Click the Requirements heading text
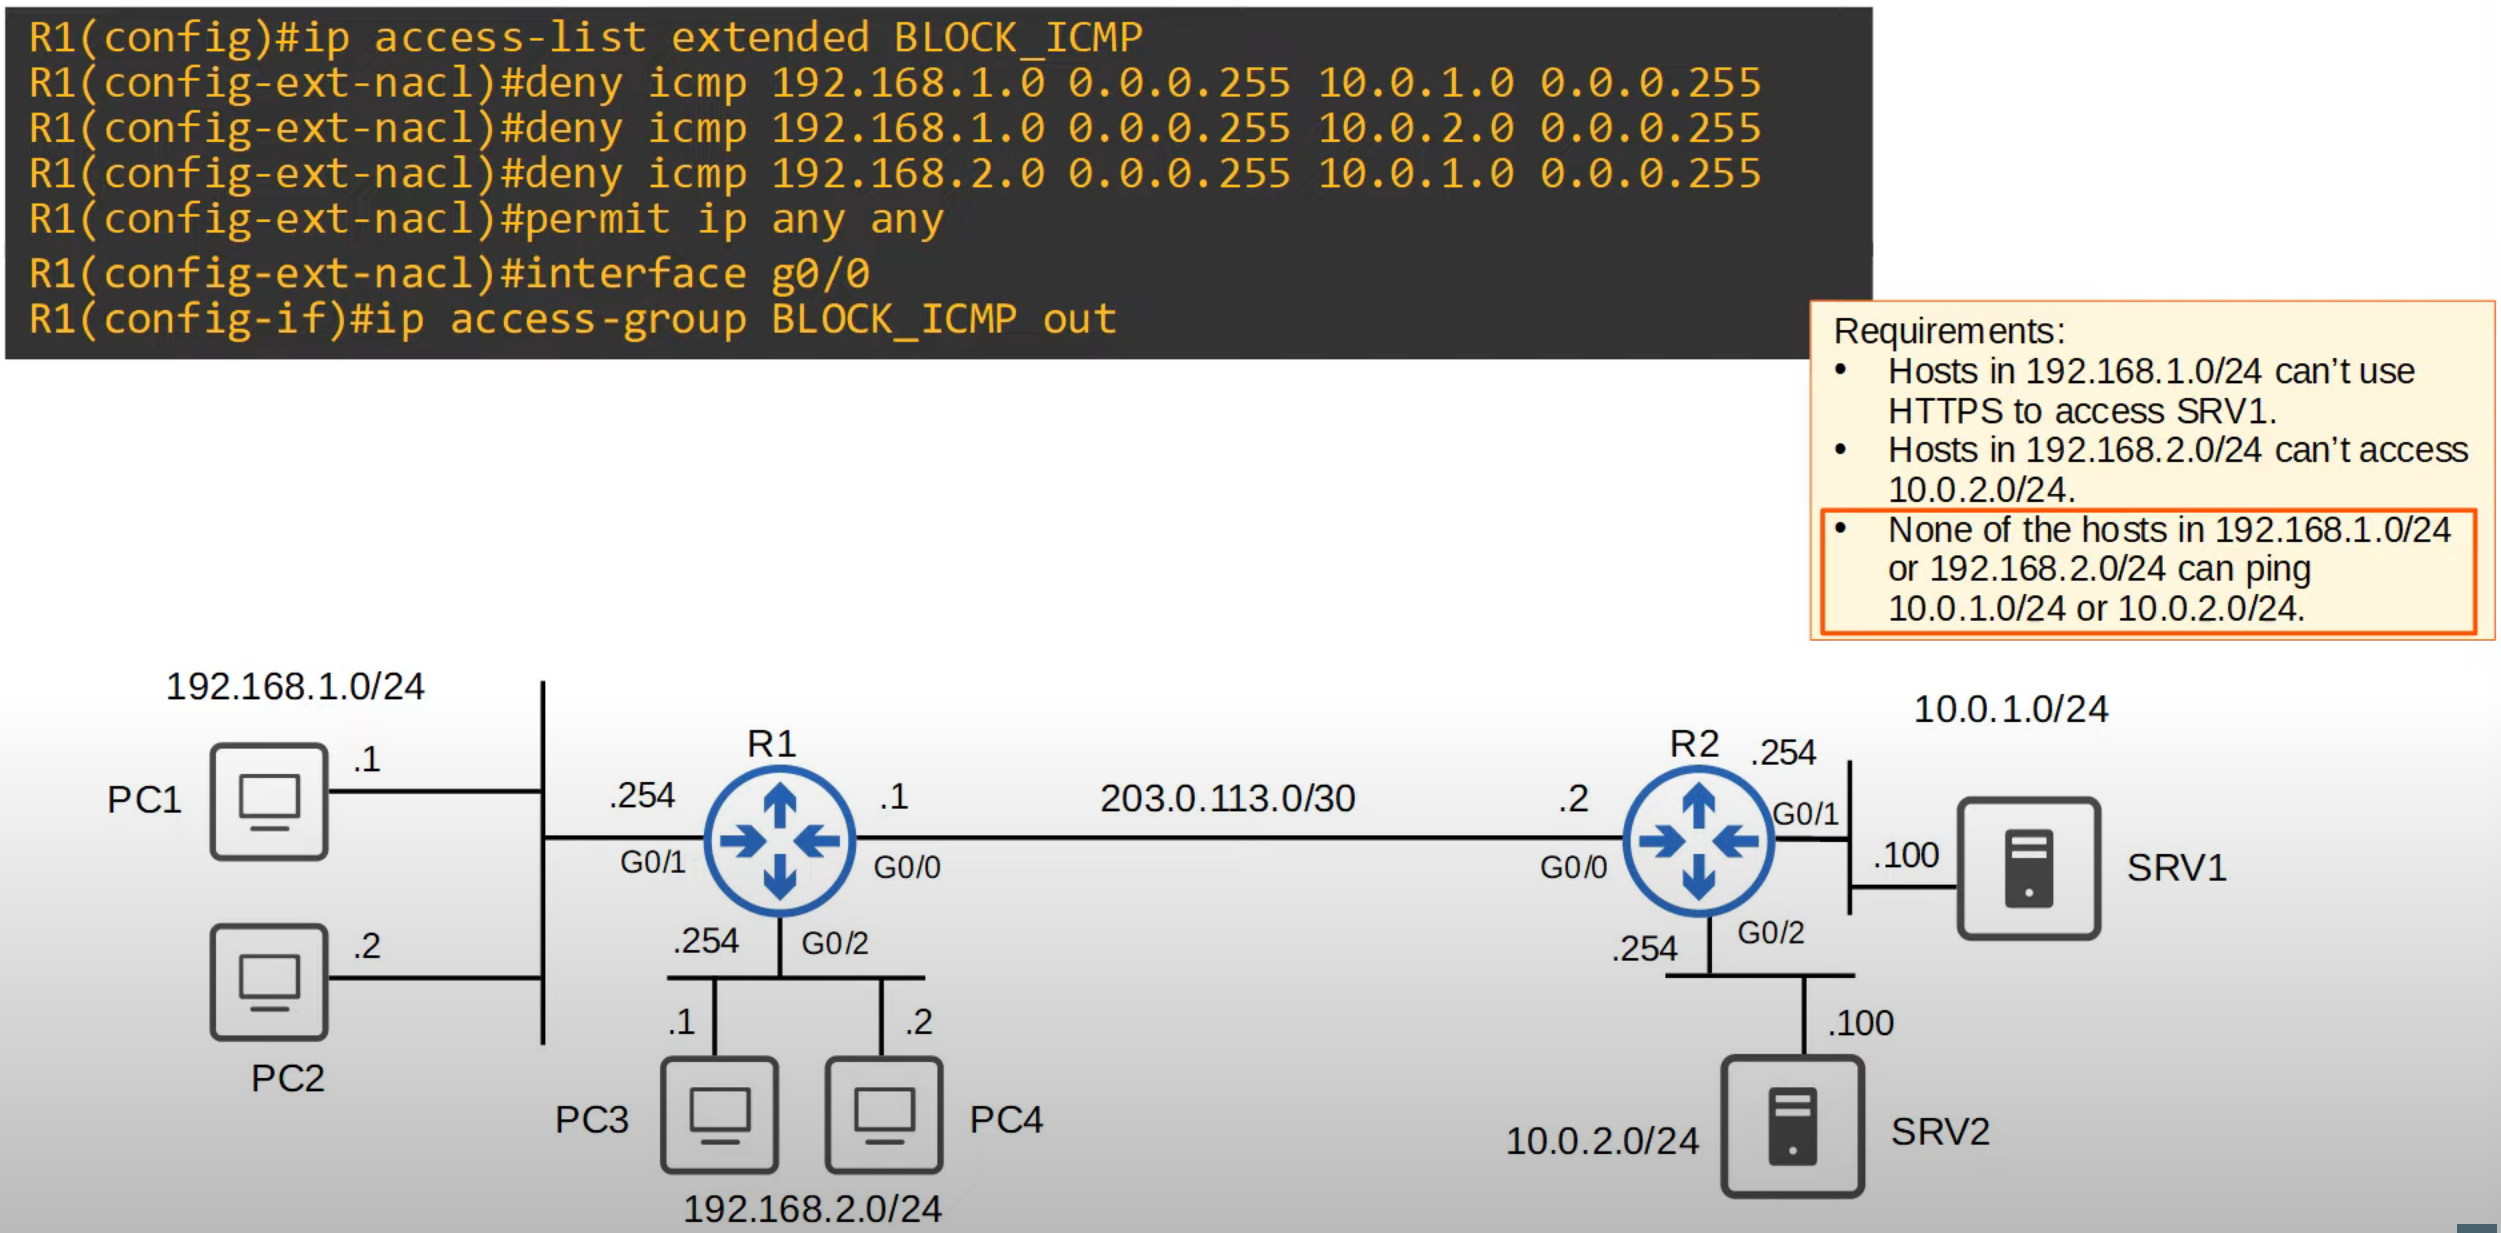The width and height of the screenshot is (2501, 1233). 1948,331
